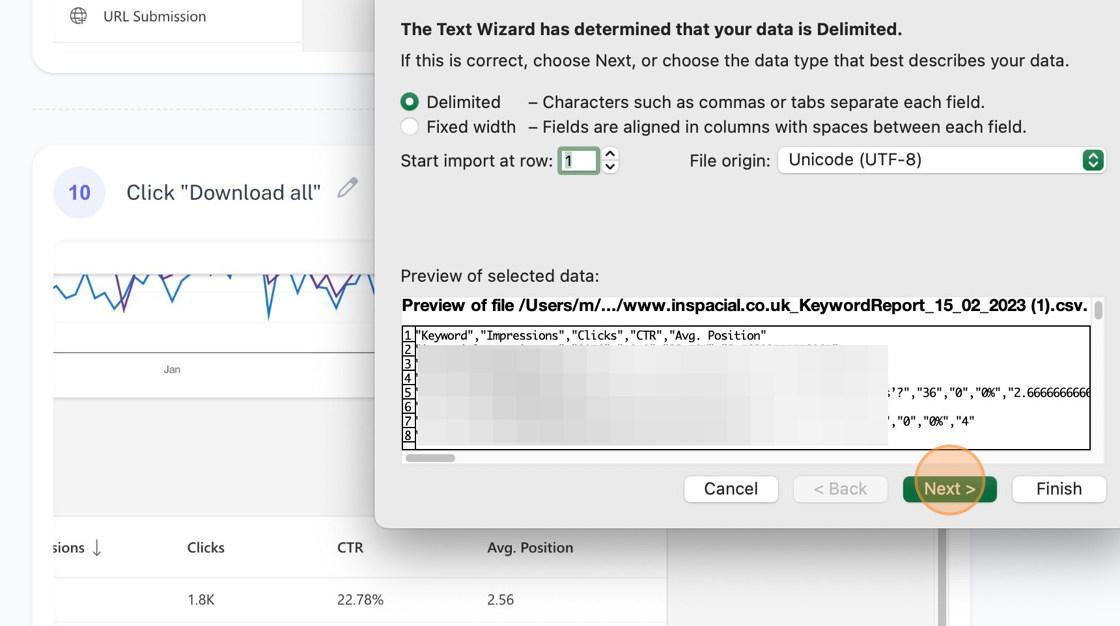Click the sort arrow next to Impressions column
Screen dimensions: 1120x626
[x=97, y=548]
